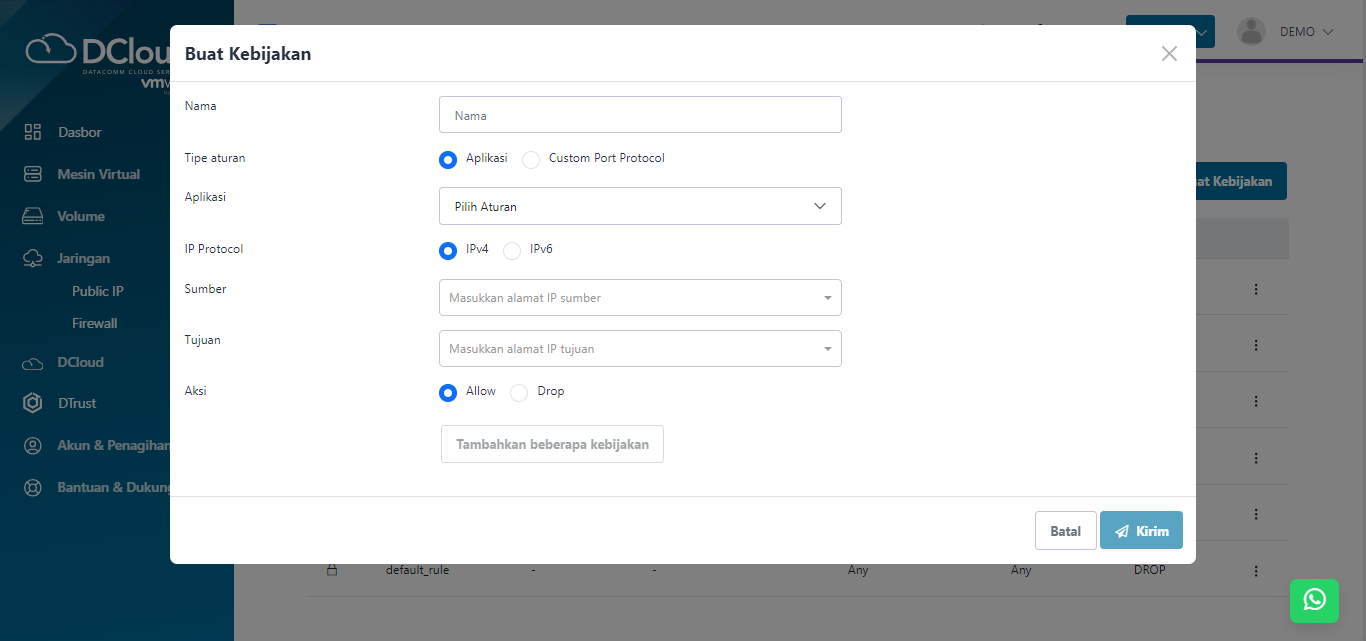The height and width of the screenshot is (641, 1366).
Task: Click the Bantuan lifebuoy icon
Action: point(33,487)
